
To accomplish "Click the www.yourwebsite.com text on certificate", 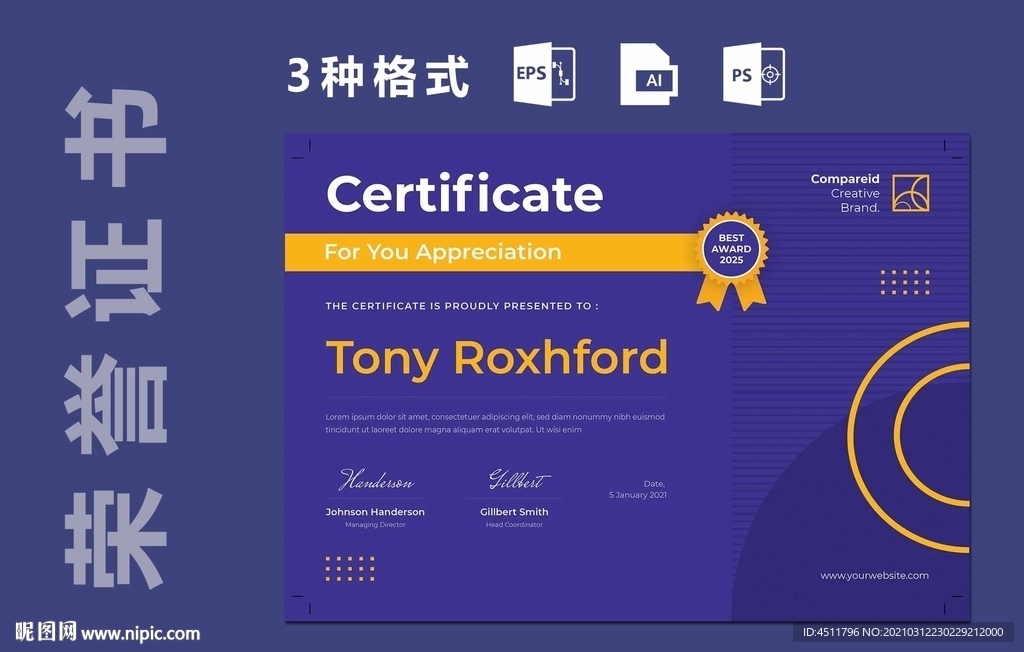I will [874, 576].
